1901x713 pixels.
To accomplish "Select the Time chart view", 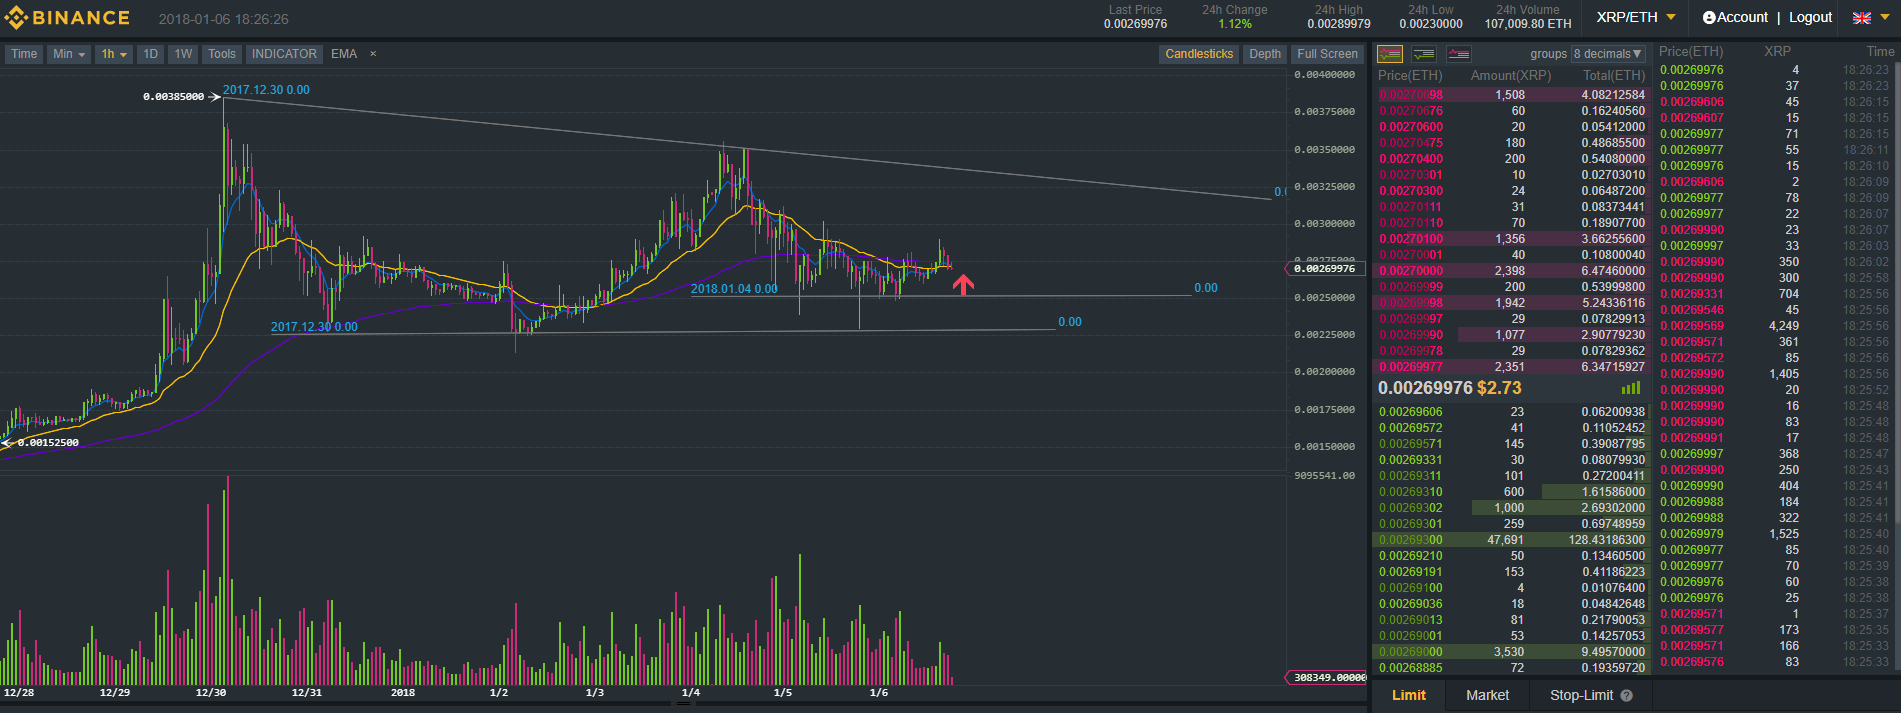I will click(24, 54).
